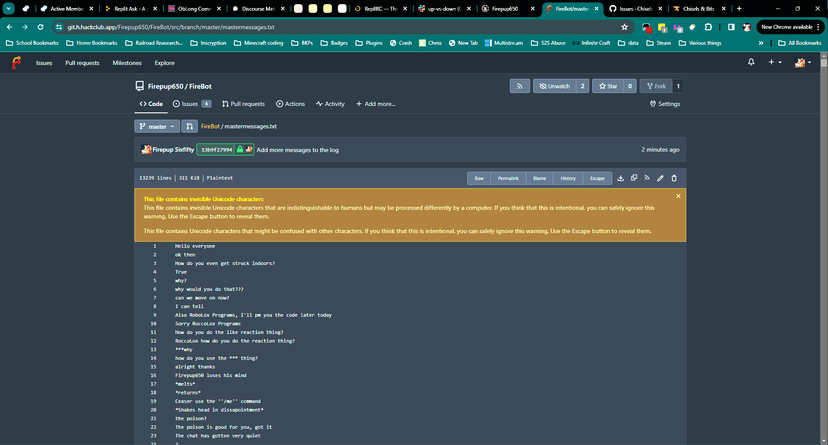Edit the file with the pencil icon
This screenshot has height=445, width=828.
click(x=660, y=178)
